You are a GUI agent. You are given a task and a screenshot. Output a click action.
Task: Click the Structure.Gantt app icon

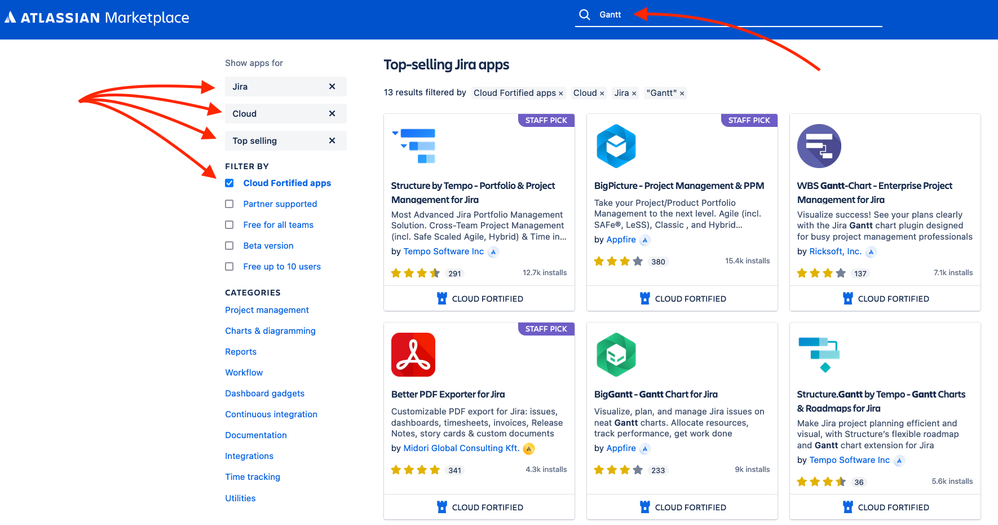click(x=819, y=354)
